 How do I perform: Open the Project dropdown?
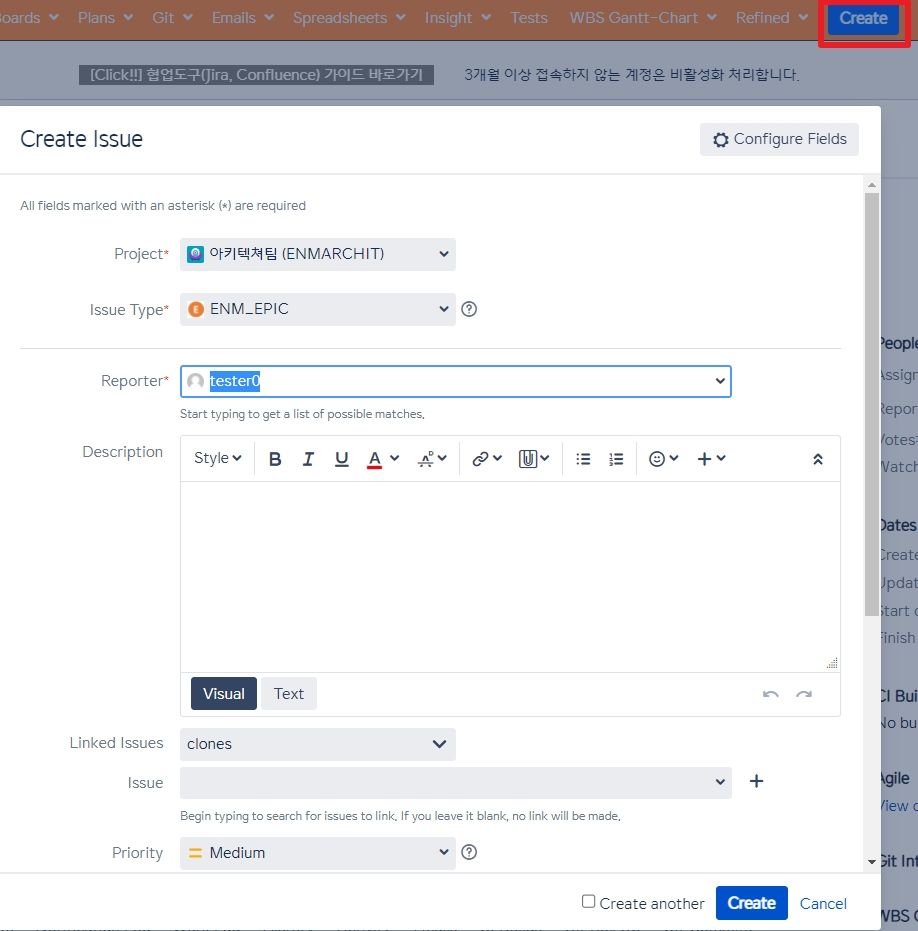point(318,254)
